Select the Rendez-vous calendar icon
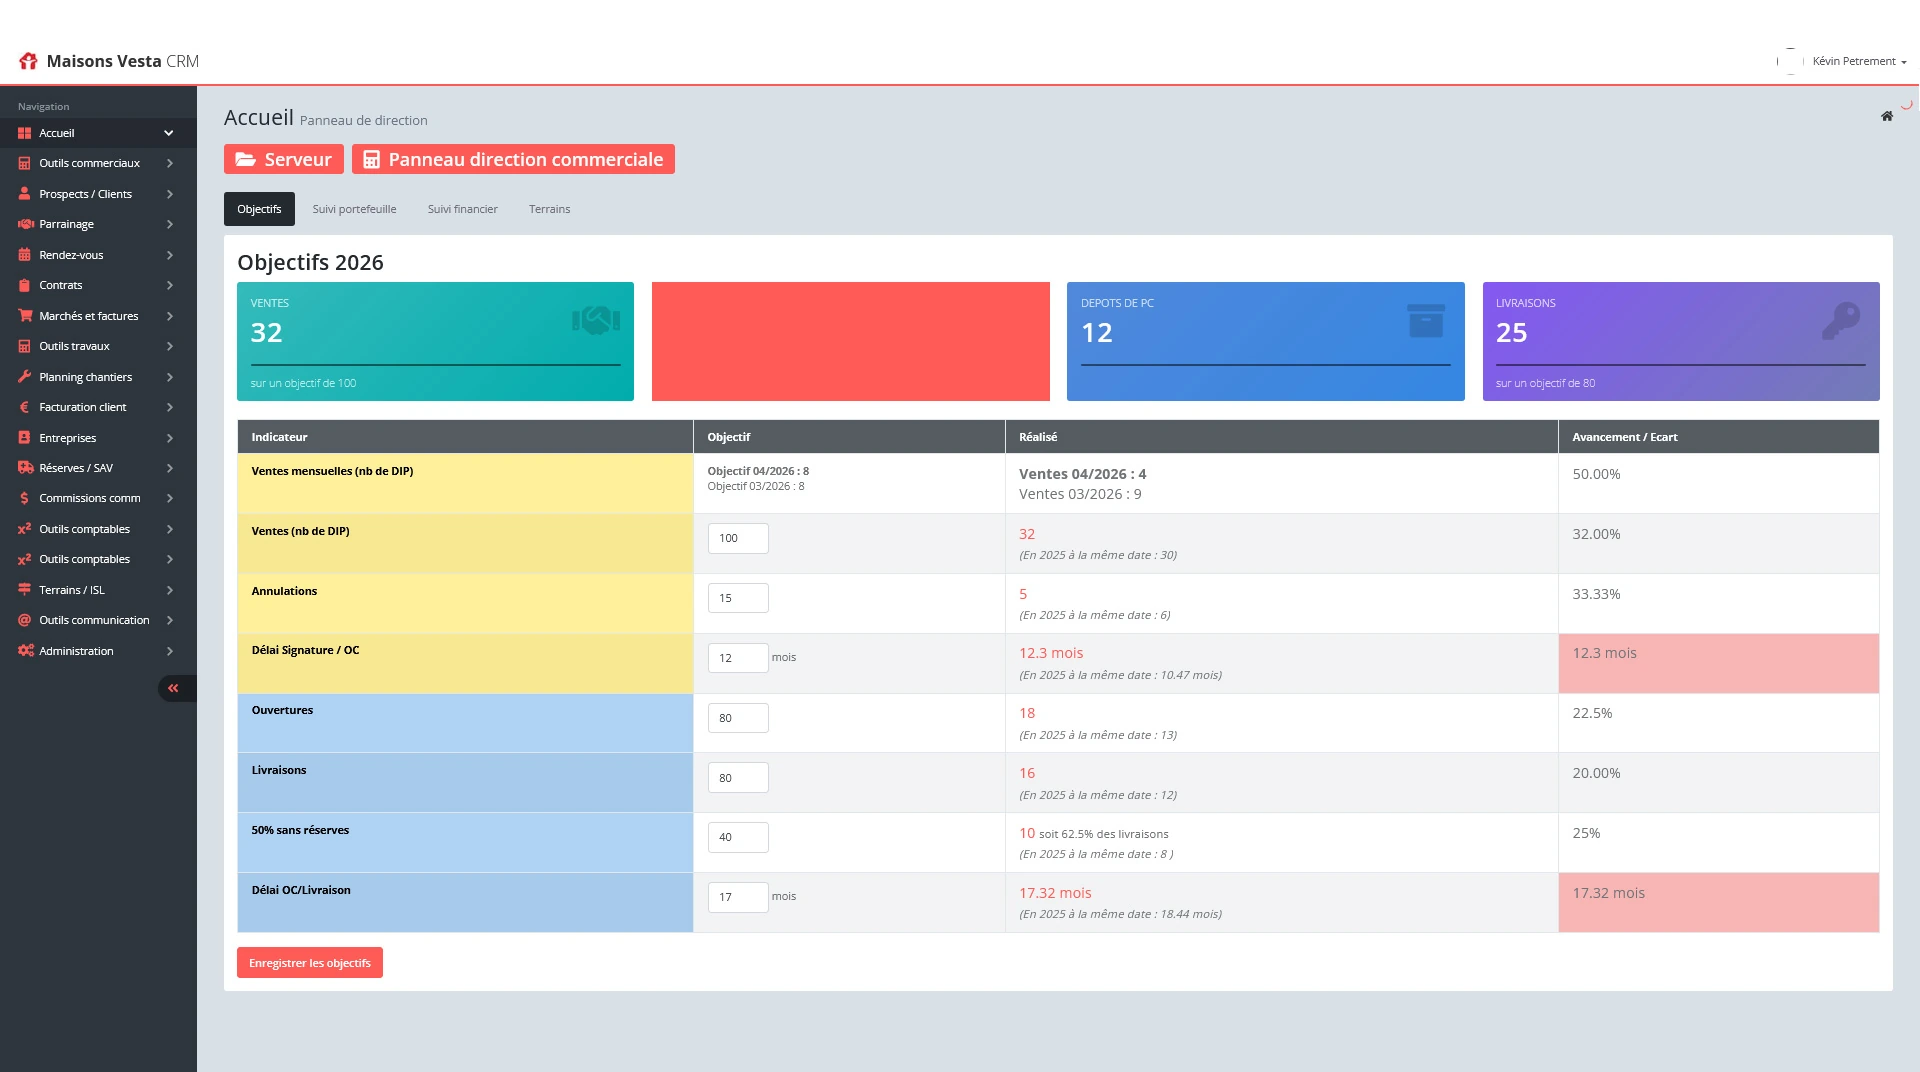The width and height of the screenshot is (1920, 1072). [x=26, y=255]
